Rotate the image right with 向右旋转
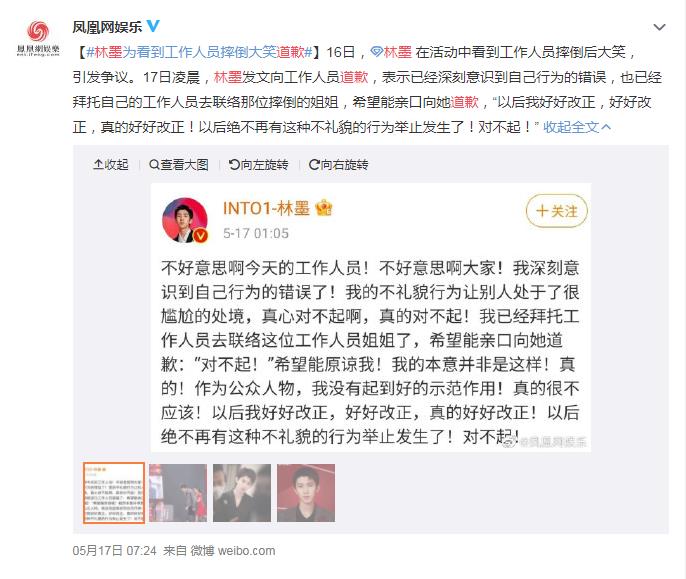 (338, 165)
